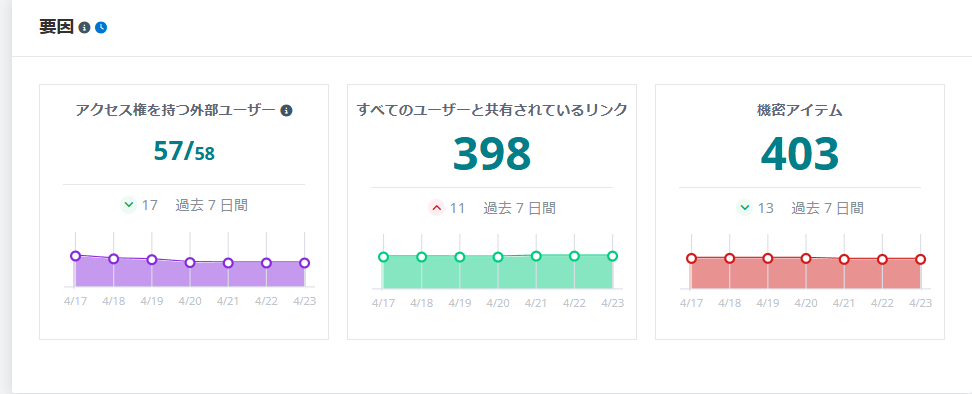Click the すべてのユーザーと共有されているリンク card title

(492, 111)
